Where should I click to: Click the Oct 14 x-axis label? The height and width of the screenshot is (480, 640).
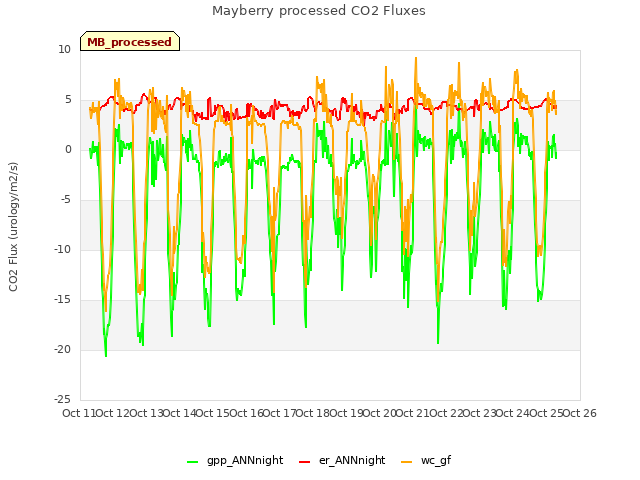179,413
